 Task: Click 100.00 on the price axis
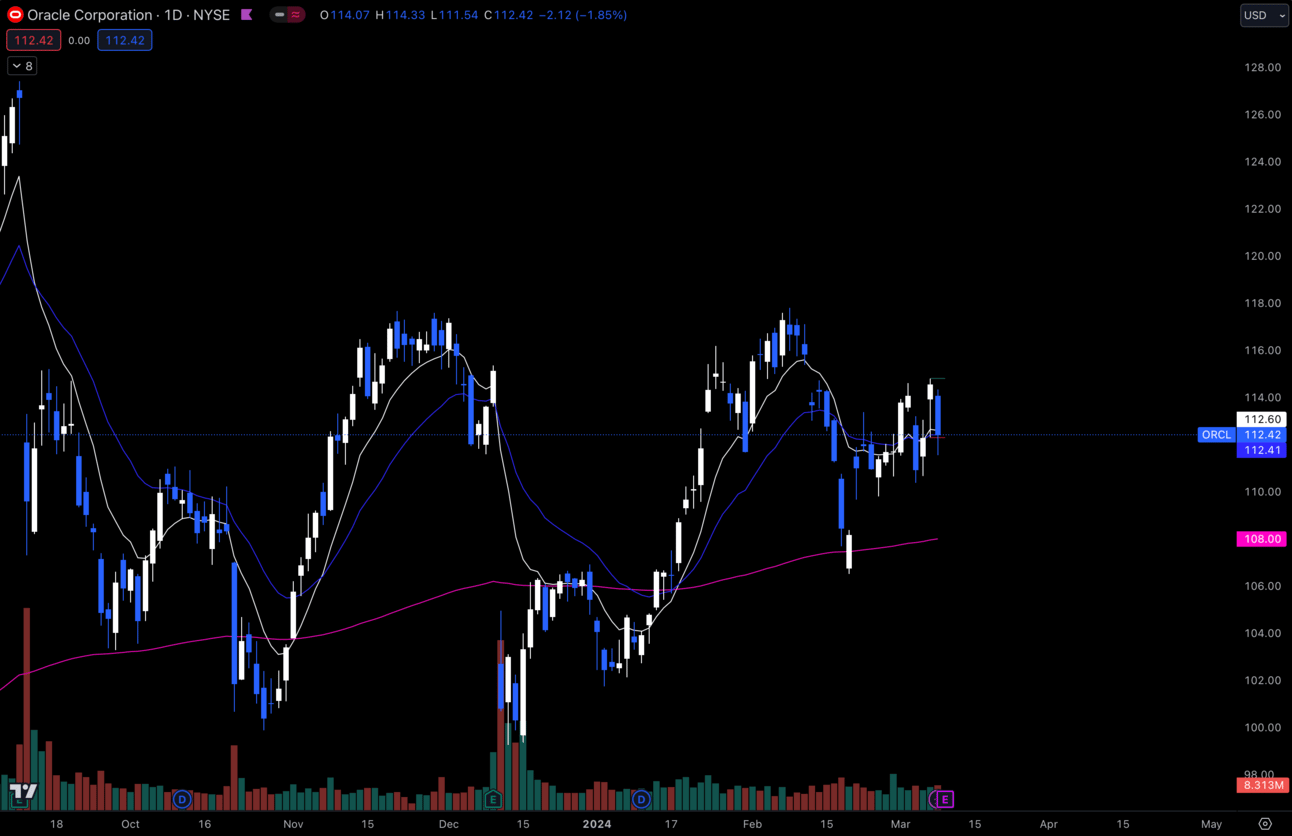pyautogui.click(x=1261, y=727)
